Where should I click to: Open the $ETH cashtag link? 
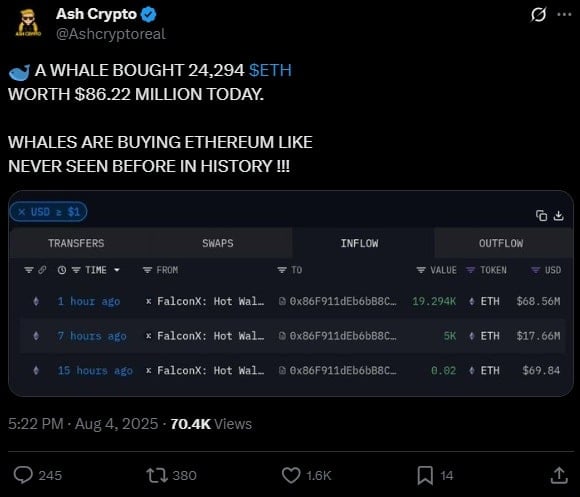click(x=270, y=70)
